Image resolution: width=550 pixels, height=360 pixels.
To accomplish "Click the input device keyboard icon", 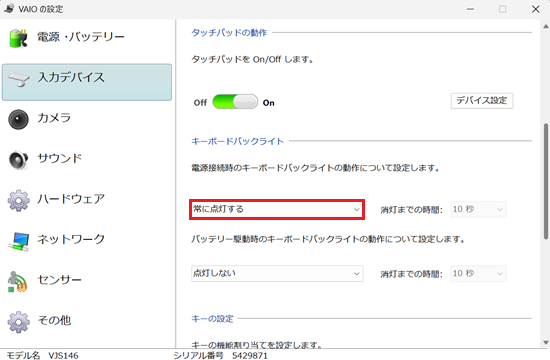I will 18,80.
